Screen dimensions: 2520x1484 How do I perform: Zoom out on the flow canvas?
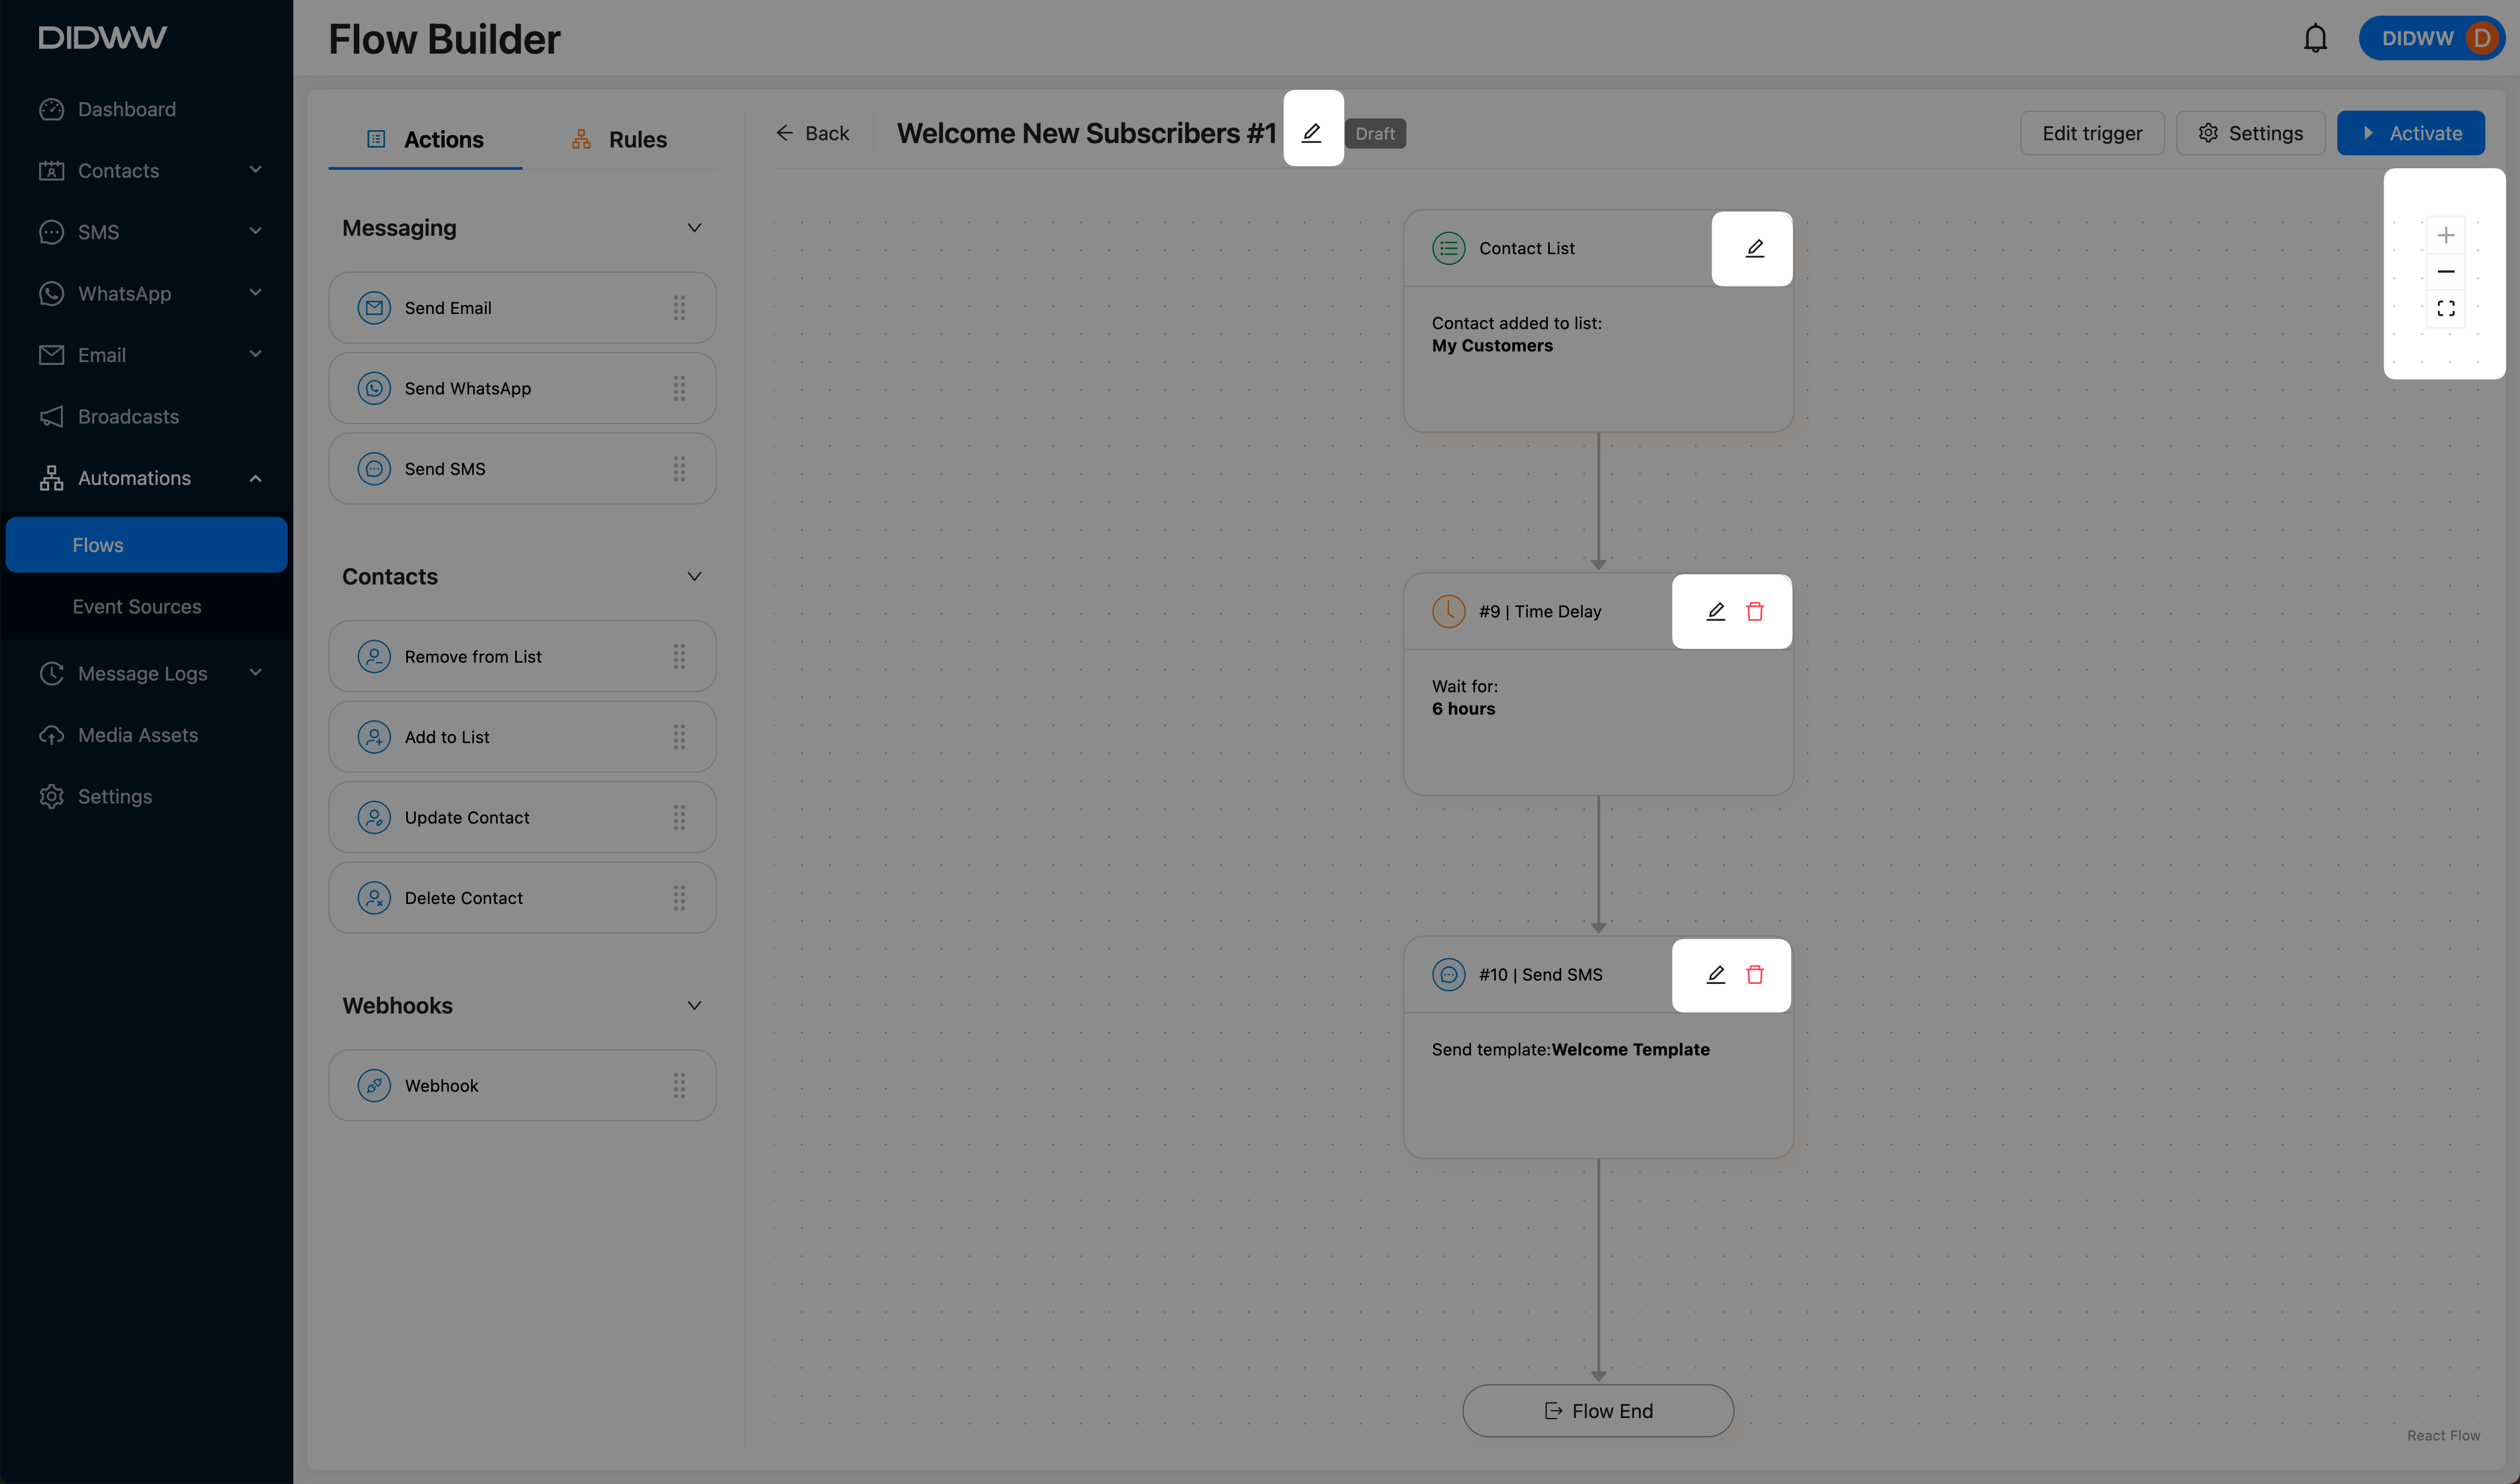pyautogui.click(x=2445, y=272)
